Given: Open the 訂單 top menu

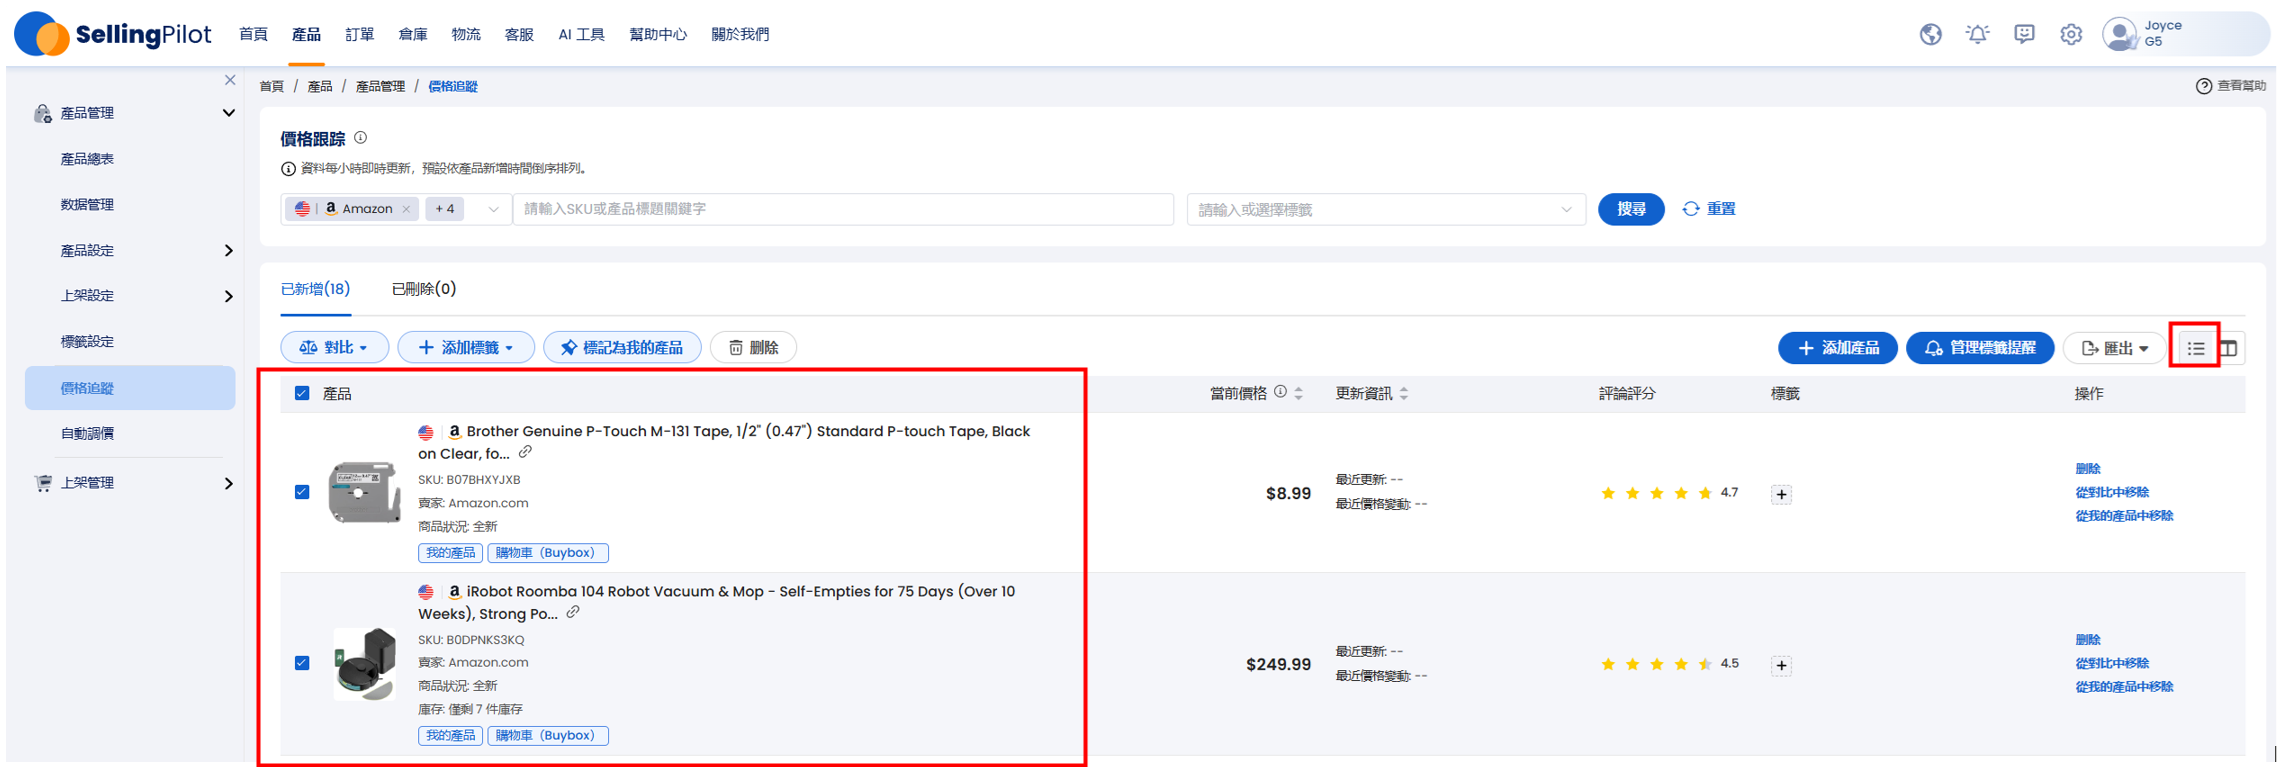Looking at the screenshot, I should coord(359,34).
